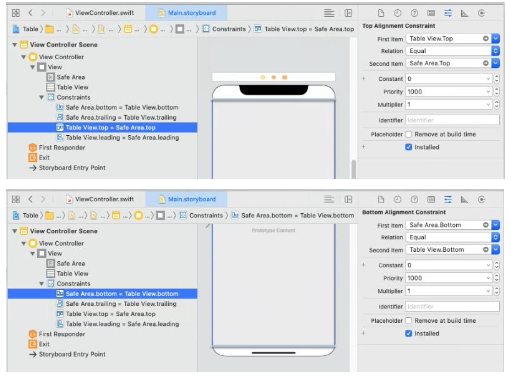Add variation plus beside Installed, Bottom Alignment Constraint inspector
This screenshot has height=377, width=511.
point(364,333)
